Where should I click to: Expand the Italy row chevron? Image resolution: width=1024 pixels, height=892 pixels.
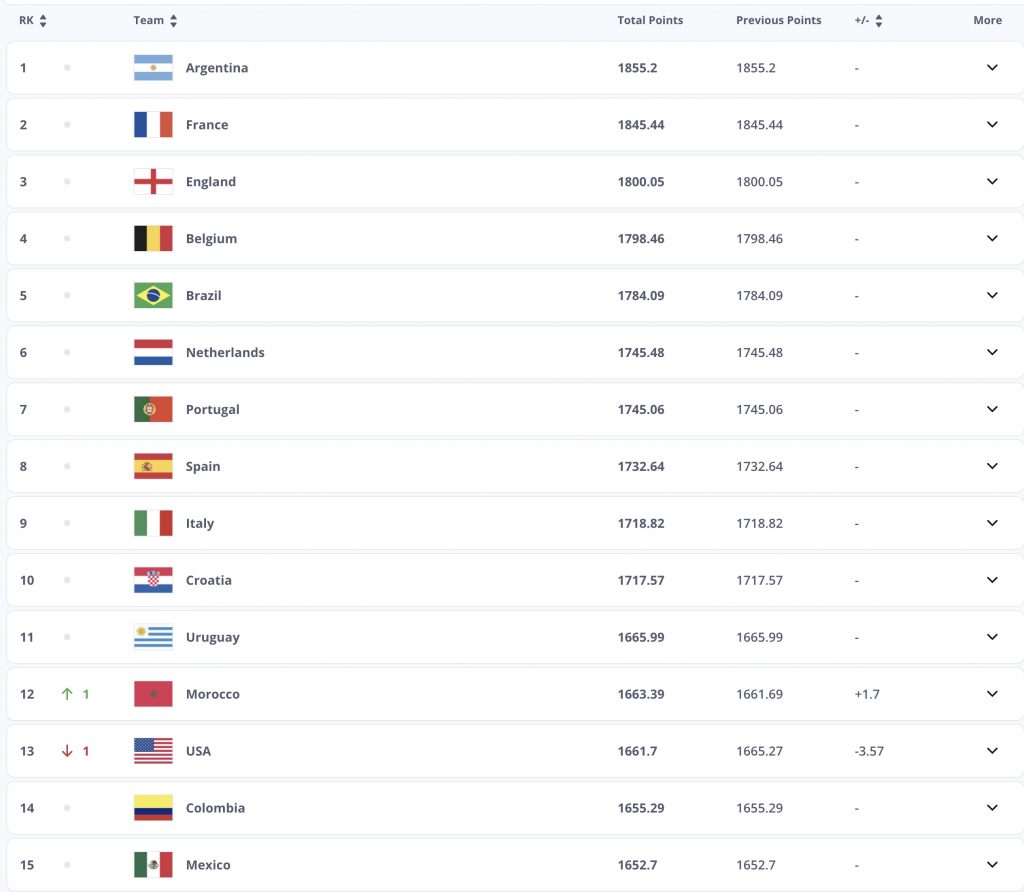[x=992, y=523]
